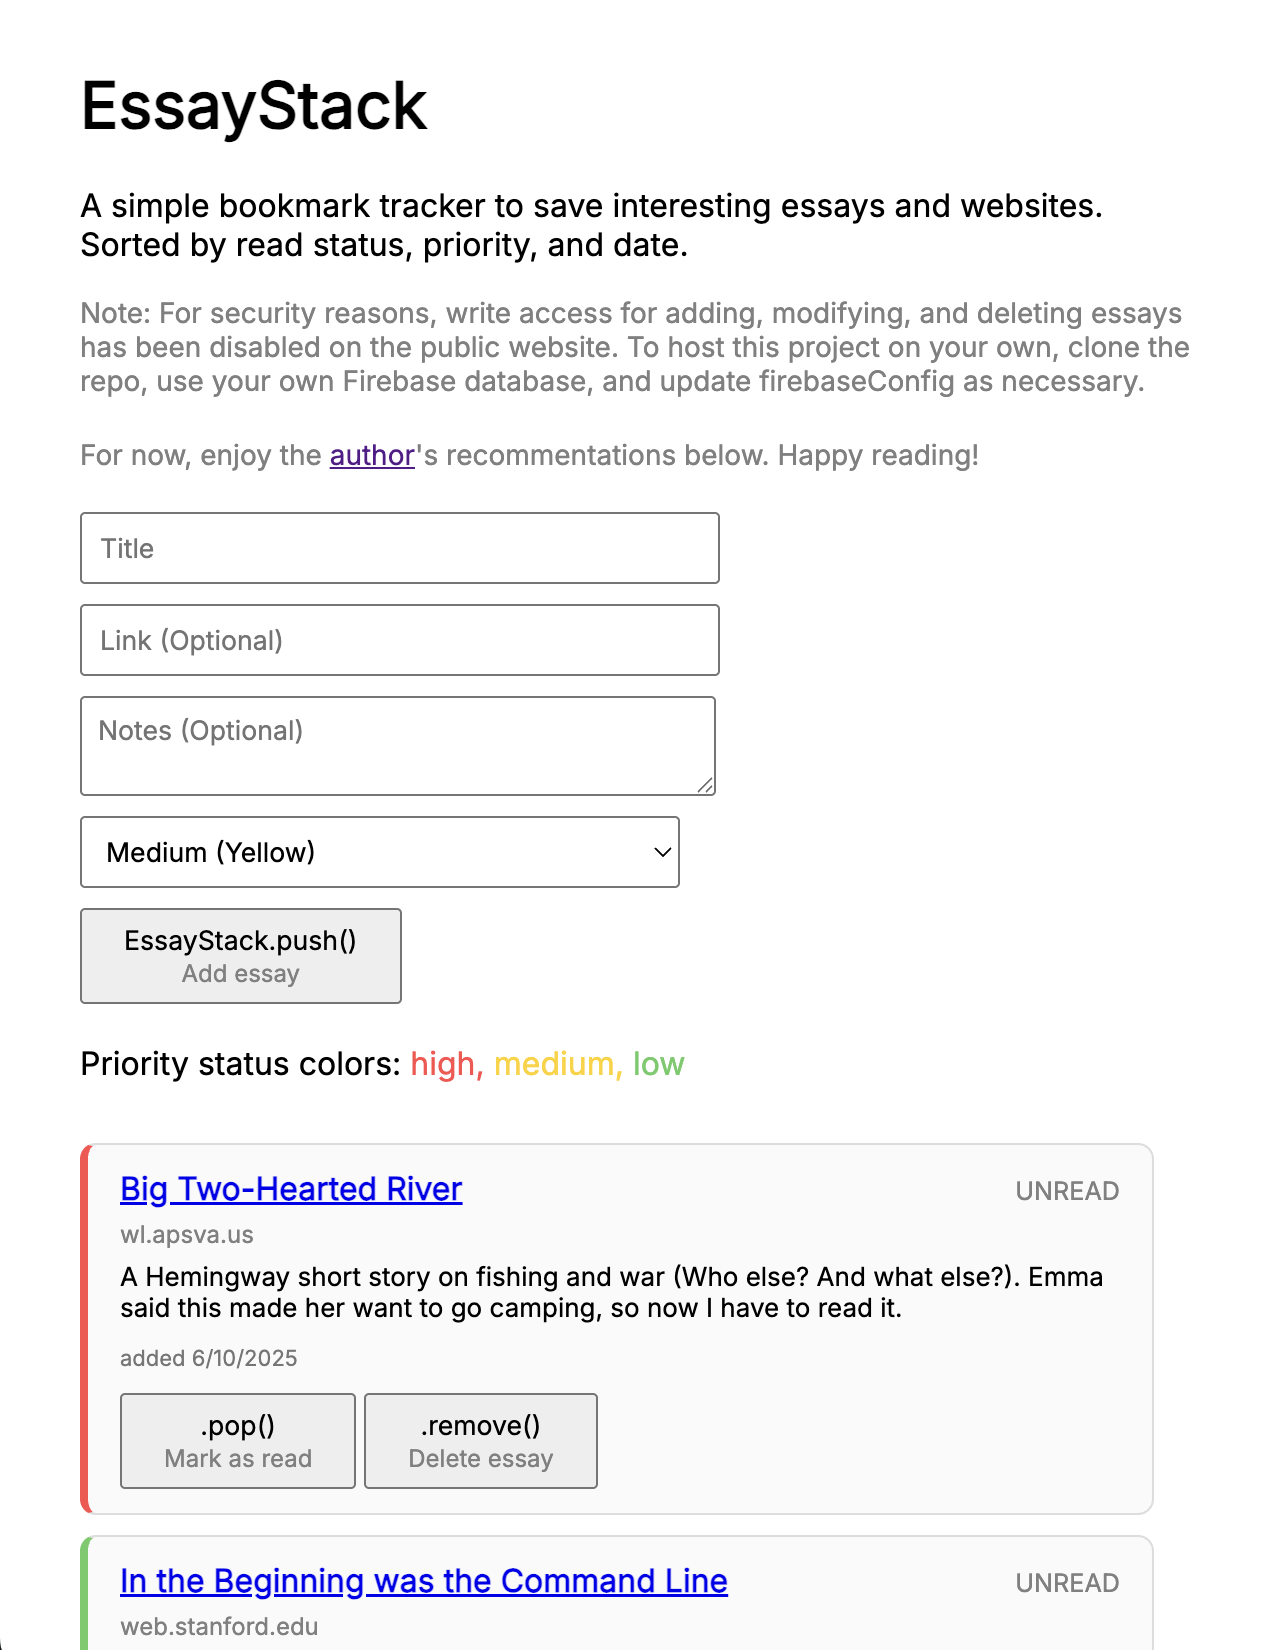Image resolution: width=1264 pixels, height=1650 pixels.
Task: Click the "added 6/10/2025" date text
Action: coord(209,1358)
